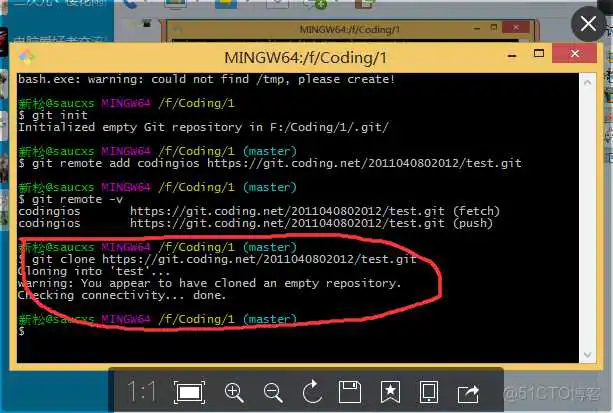Image resolution: width=613 pixels, height=413 pixels.
Task: Fit image to screen using toolbar icon
Action: click(x=189, y=392)
